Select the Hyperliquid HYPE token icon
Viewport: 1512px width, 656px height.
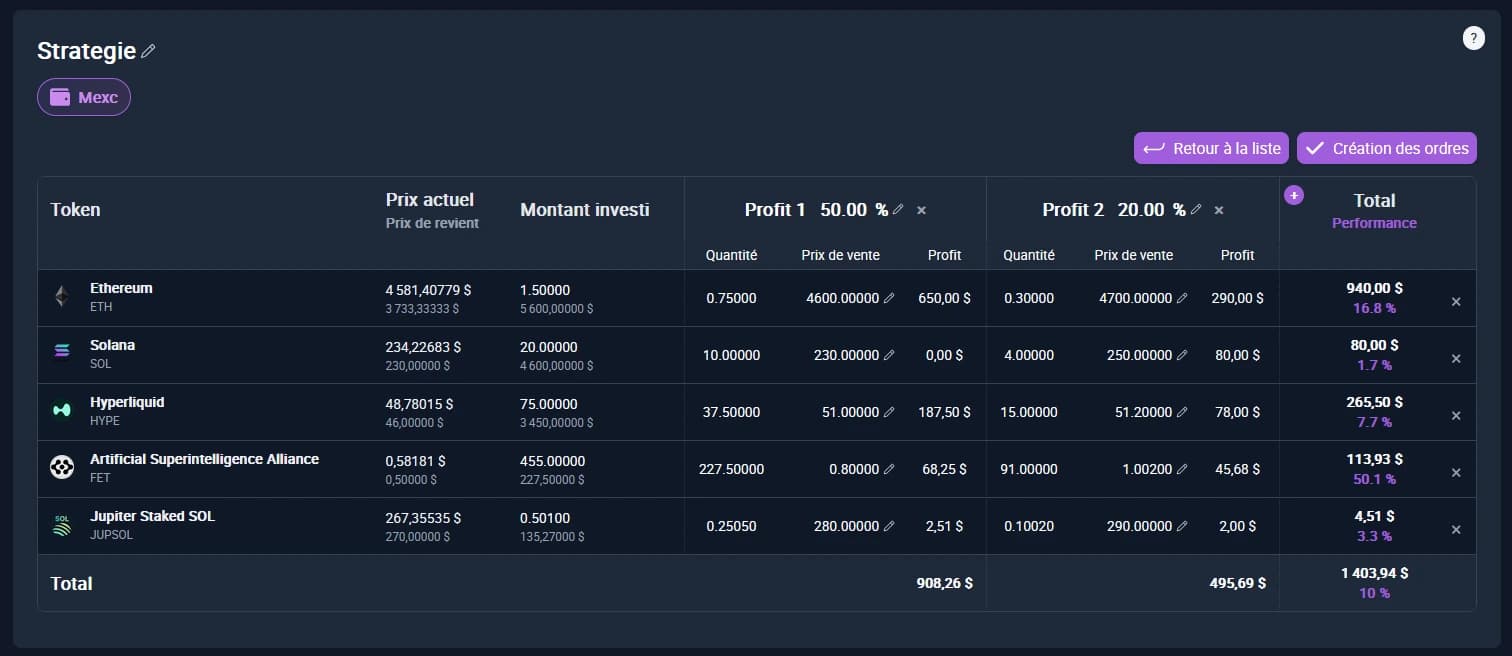tap(61, 410)
